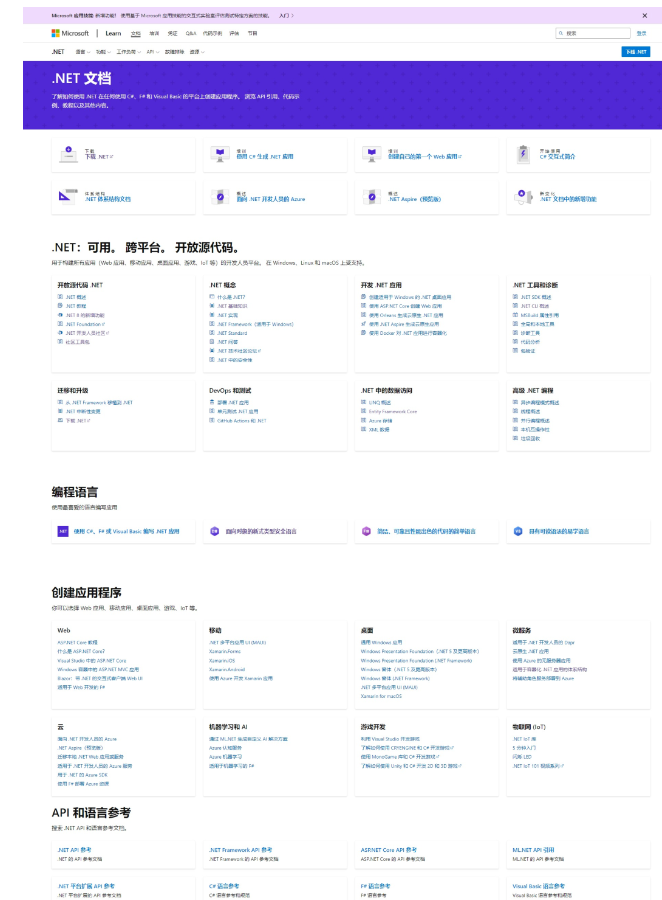Expand the first dropdown next to .NET in the subnav
Image resolution: width=662 pixels, height=900 pixels.
(83, 52)
